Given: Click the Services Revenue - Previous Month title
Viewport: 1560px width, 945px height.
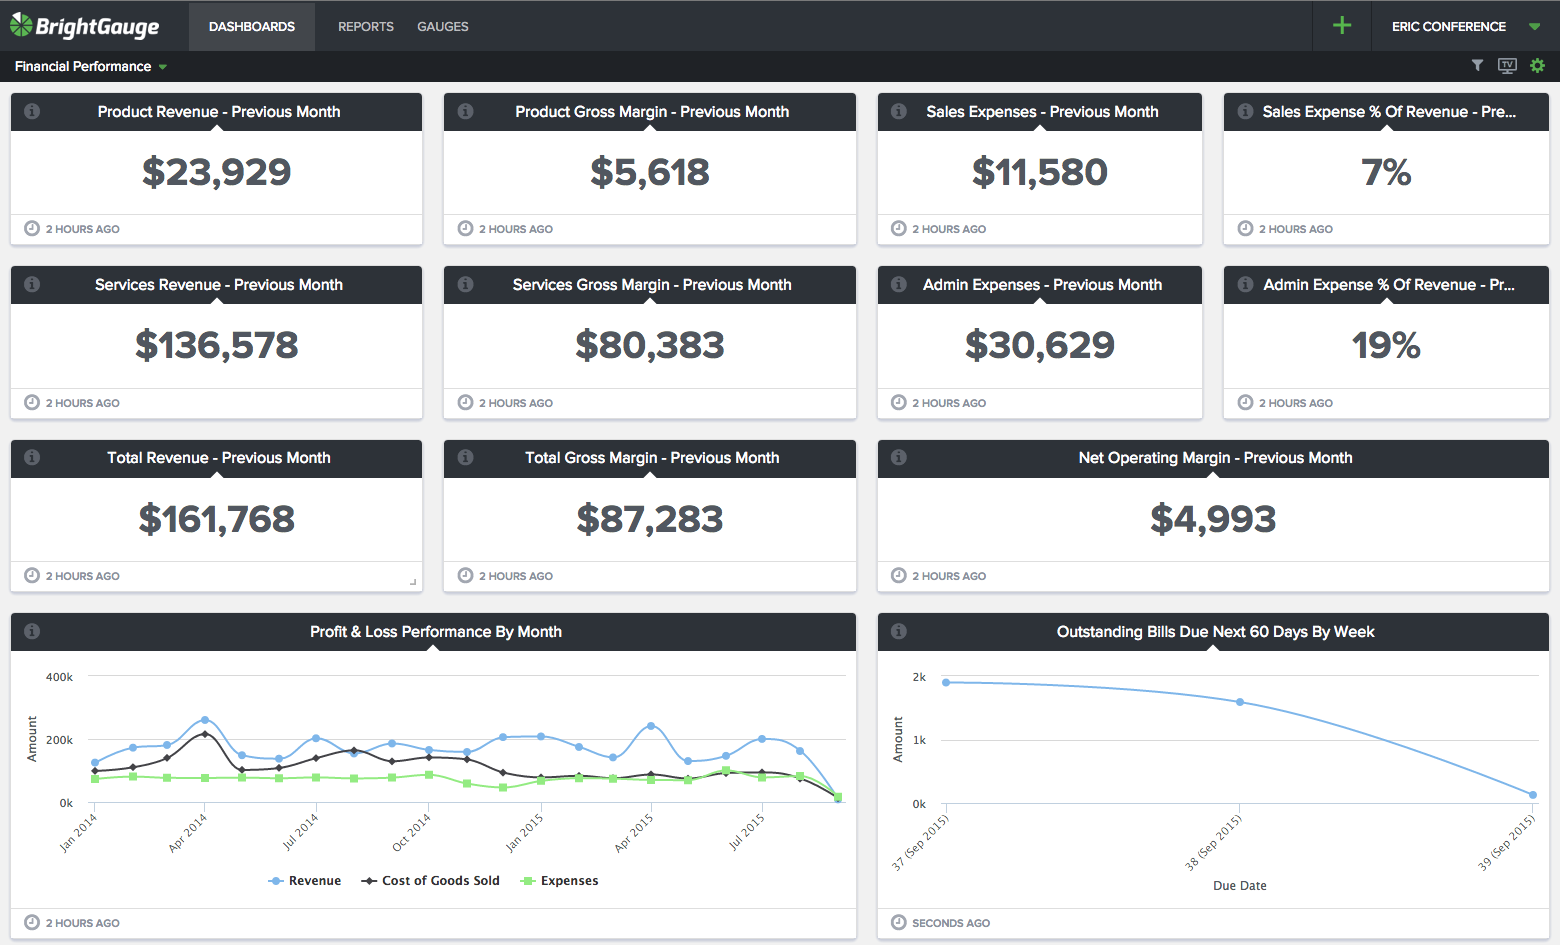Looking at the screenshot, I should pos(218,285).
